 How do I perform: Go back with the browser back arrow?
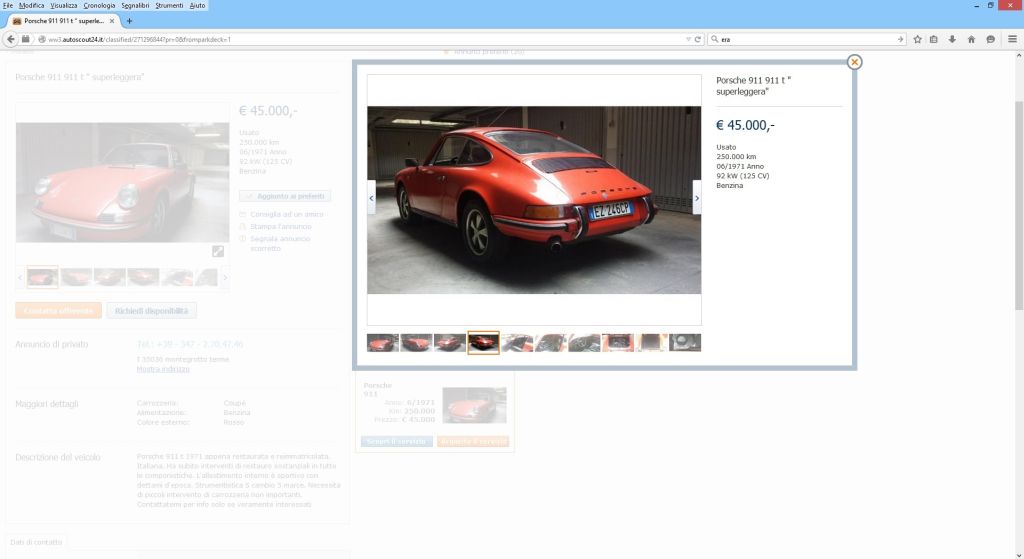[11, 39]
